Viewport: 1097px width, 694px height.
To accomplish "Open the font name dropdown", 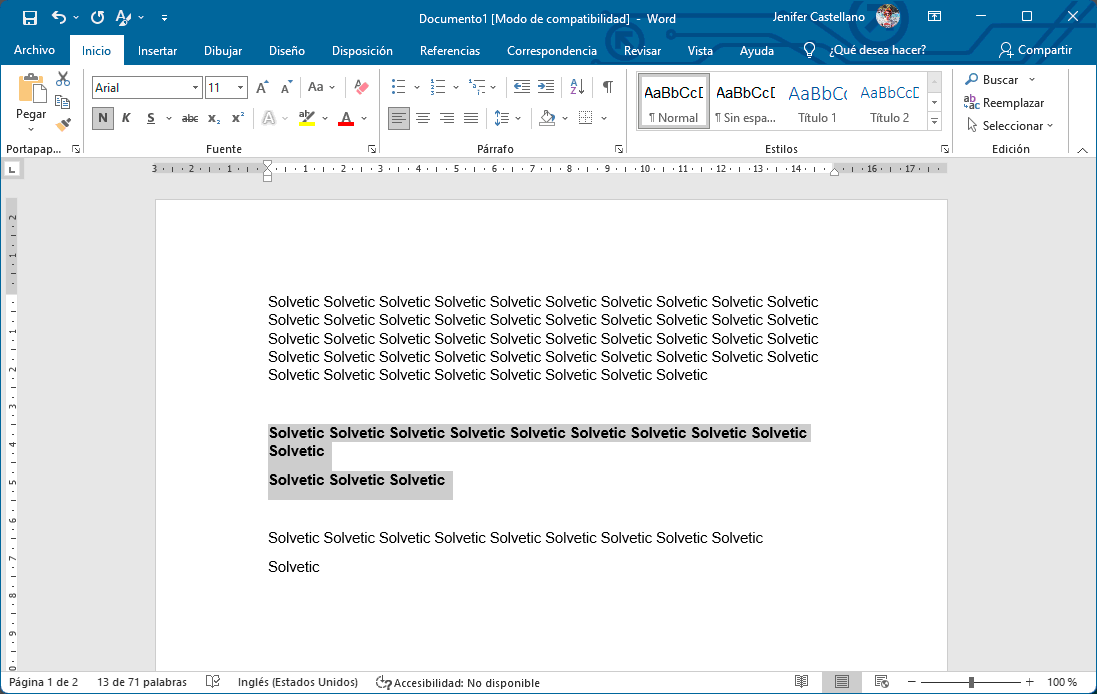I will tap(195, 87).
